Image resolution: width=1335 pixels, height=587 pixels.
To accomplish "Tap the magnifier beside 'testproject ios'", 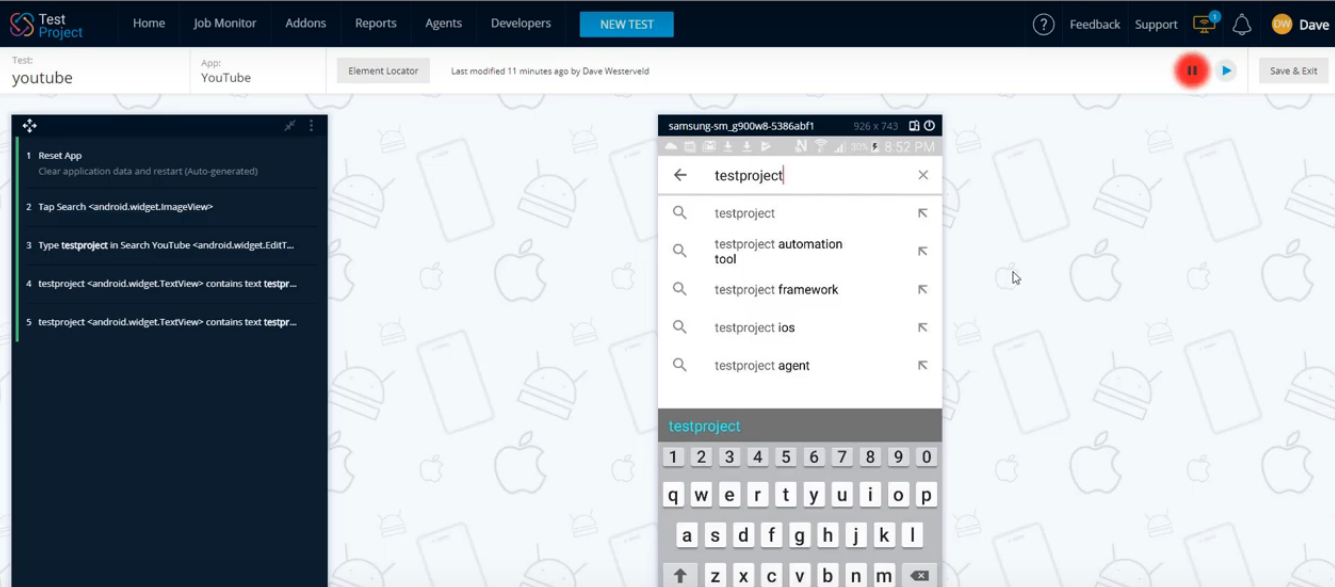I will tap(680, 327).
